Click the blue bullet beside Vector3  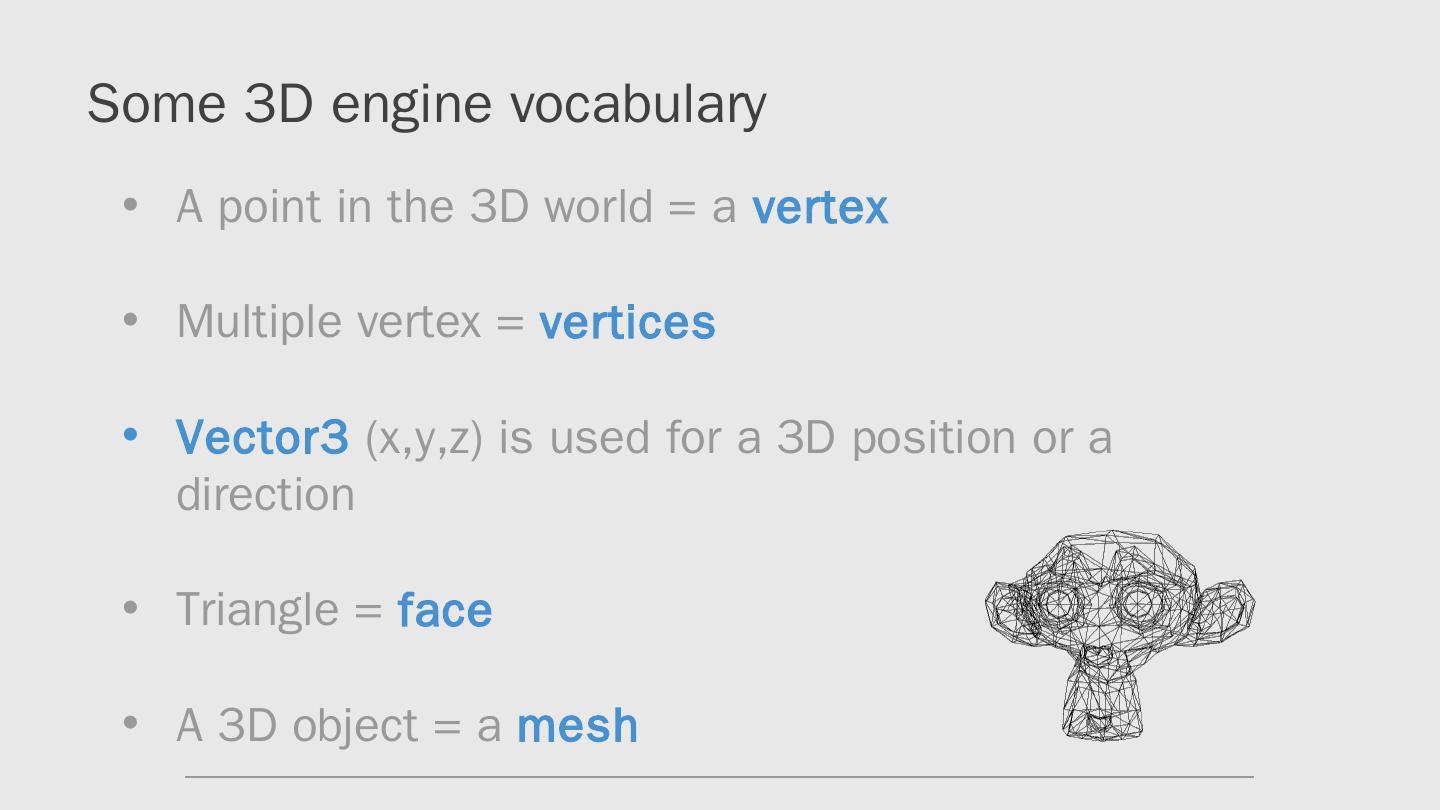point(130,435)
